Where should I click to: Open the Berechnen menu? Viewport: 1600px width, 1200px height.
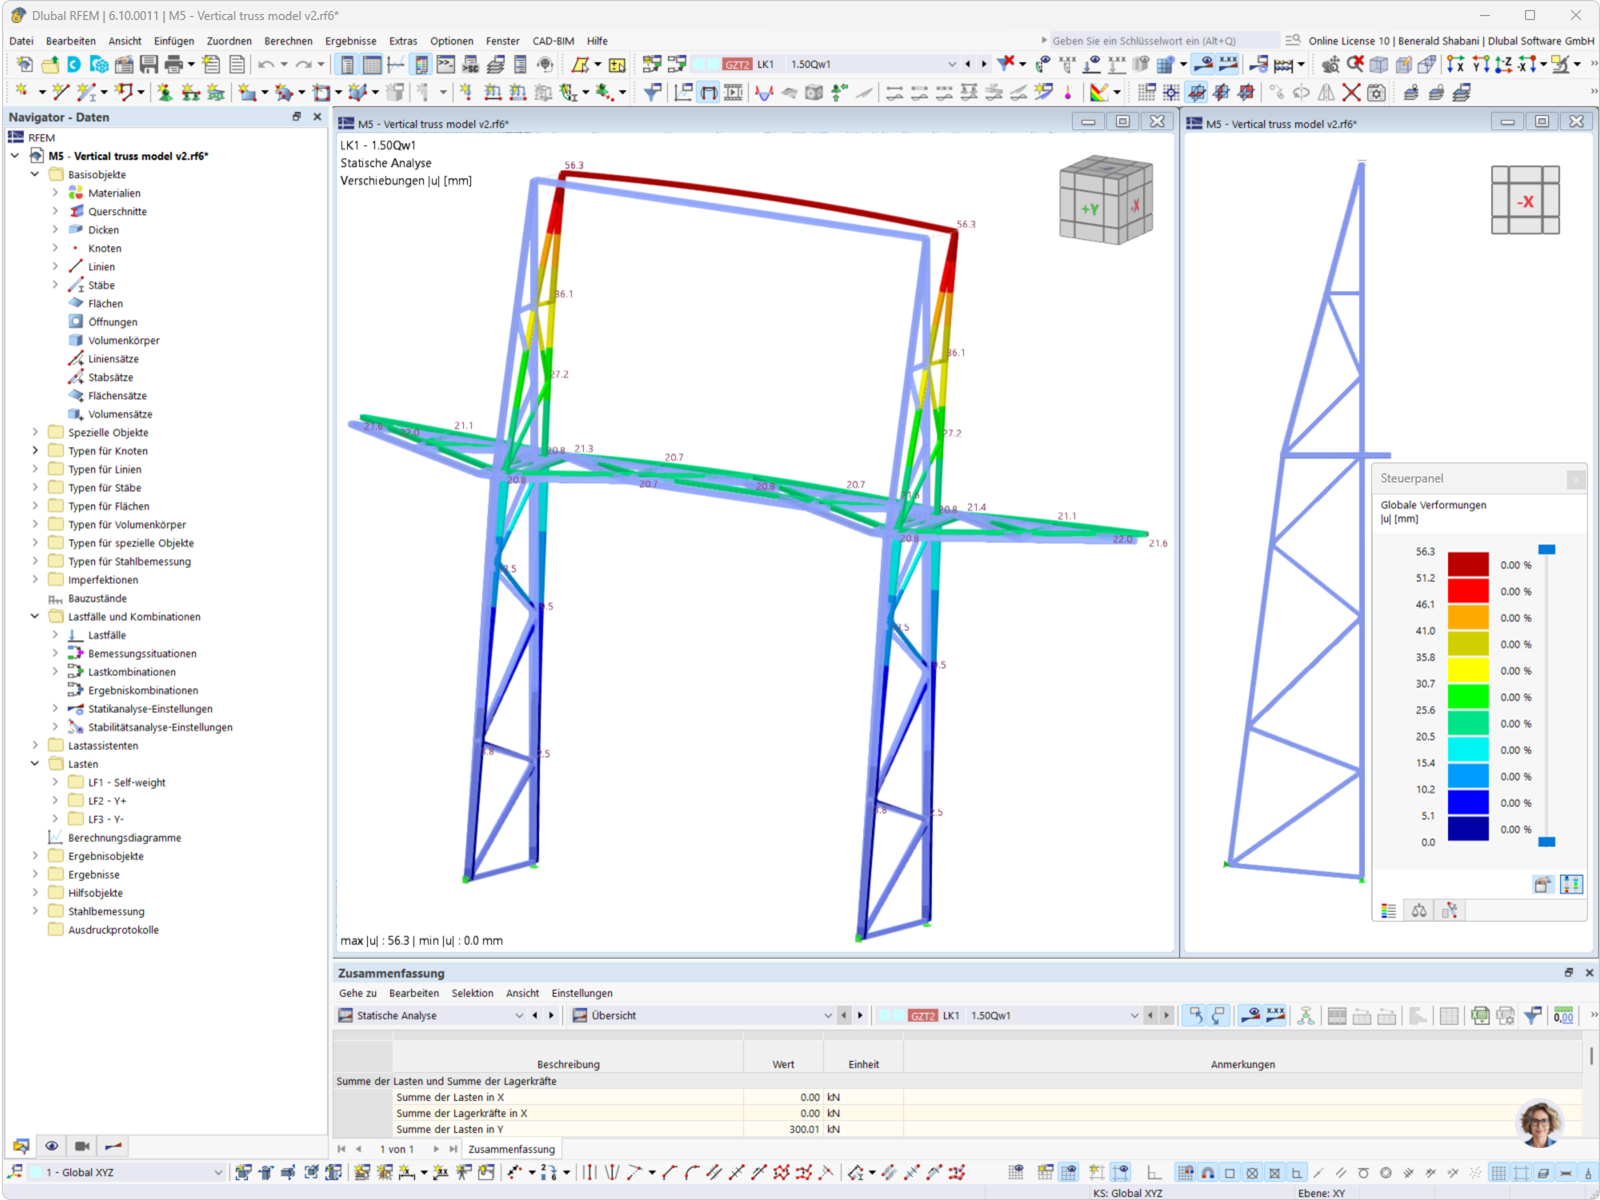[288, 41]
